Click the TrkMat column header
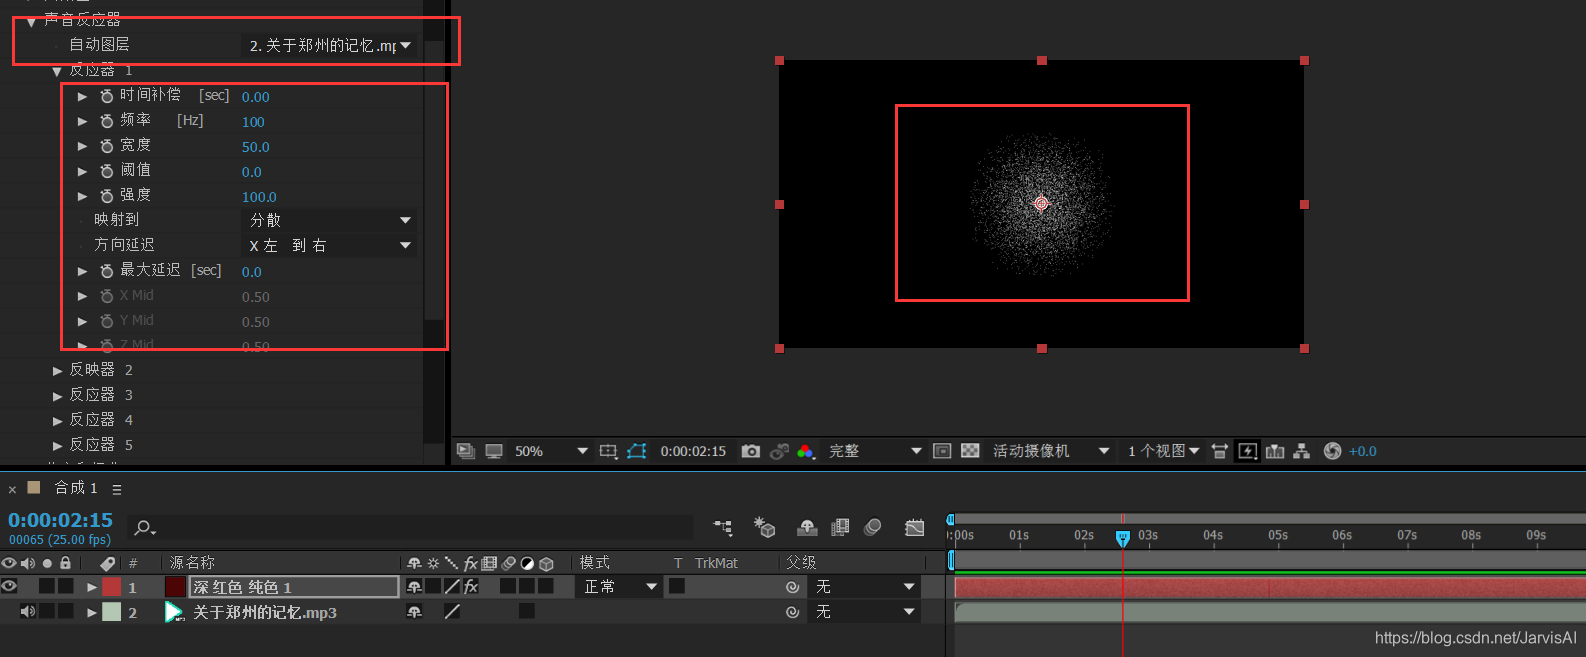 [x=716, y=563]
